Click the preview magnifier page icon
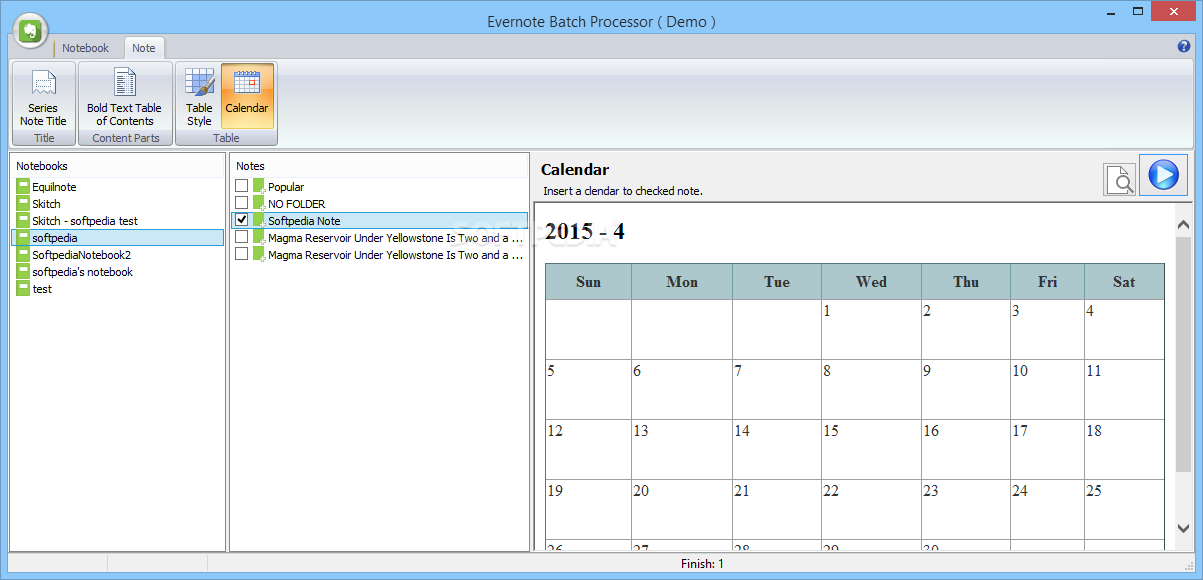 pyautogui.click(x=1120, y=179)
